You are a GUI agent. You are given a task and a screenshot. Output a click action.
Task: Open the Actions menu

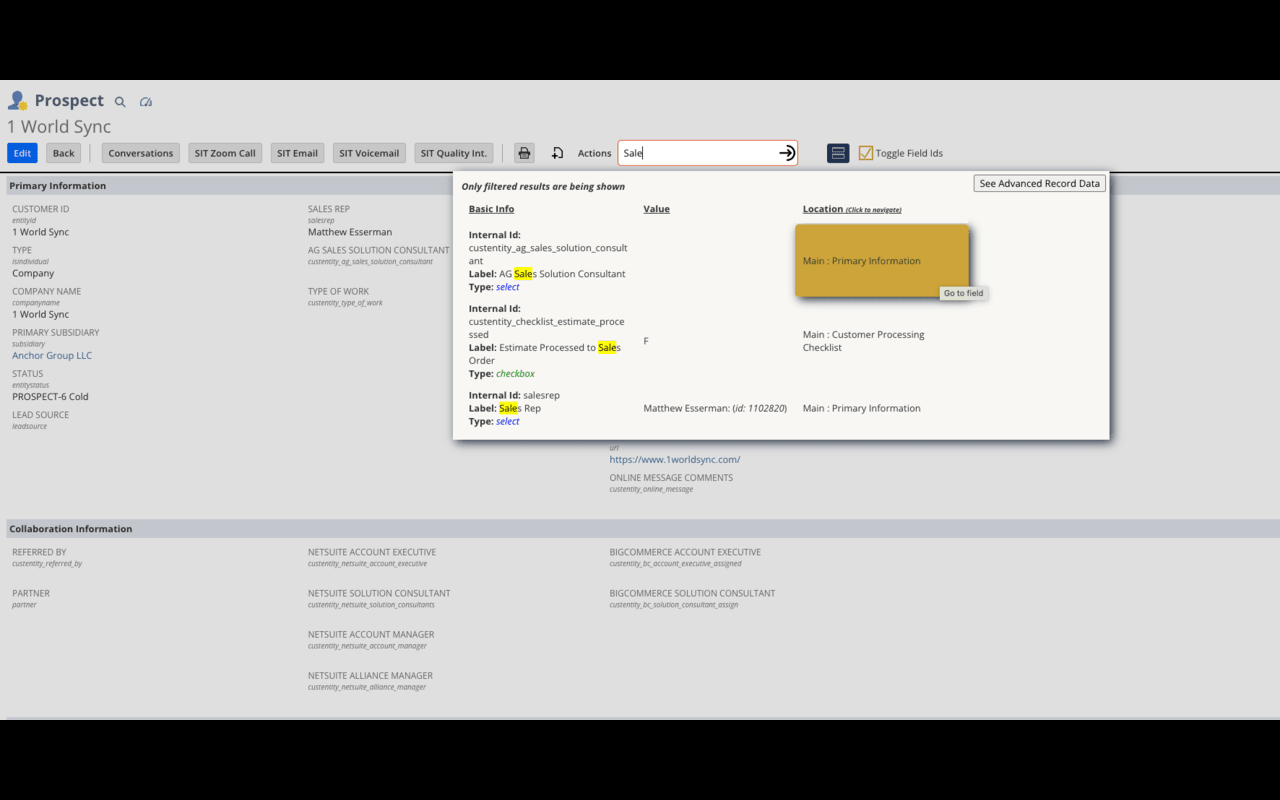[594, 153]
